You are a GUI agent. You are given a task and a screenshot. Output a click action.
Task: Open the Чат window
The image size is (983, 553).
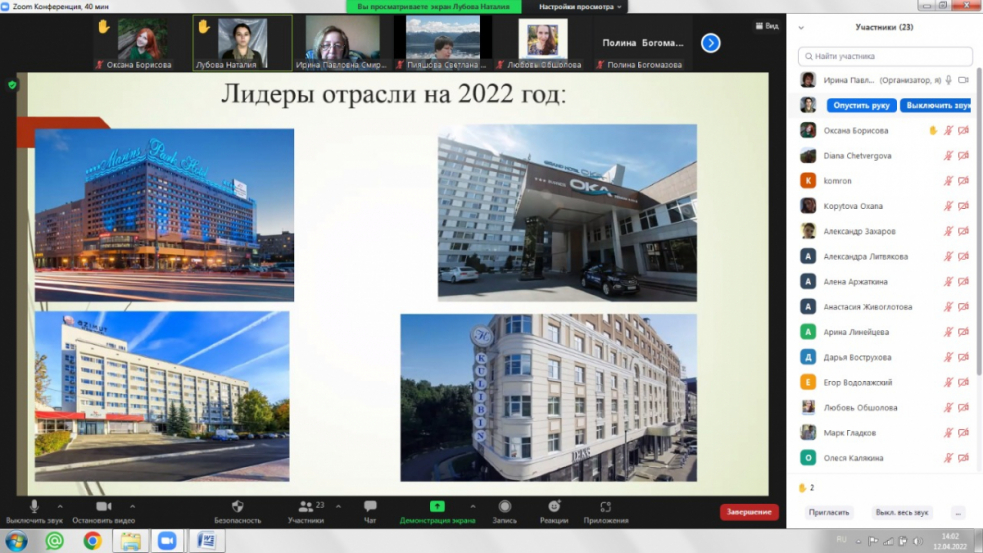point(370,506)
